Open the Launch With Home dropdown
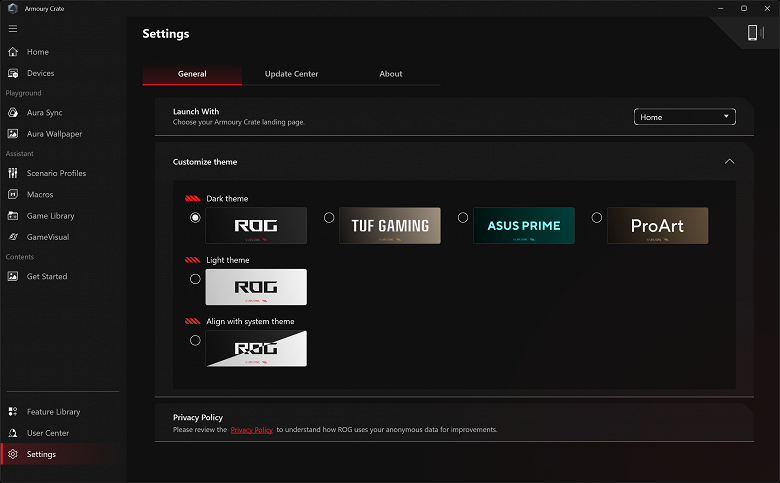The height and width of the screenshot is (483, 780). click(685, 117)
